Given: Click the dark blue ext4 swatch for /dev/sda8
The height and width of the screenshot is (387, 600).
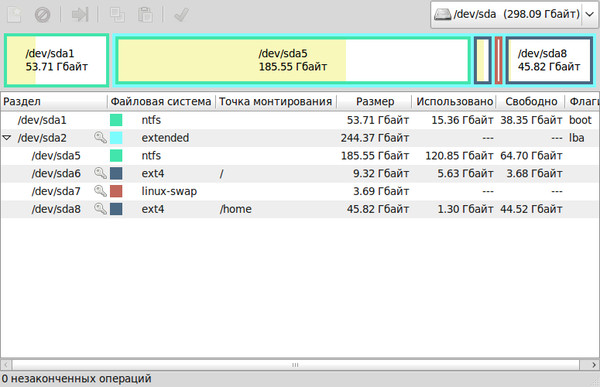Looking at the screenshot, I should tap(116, 209).
